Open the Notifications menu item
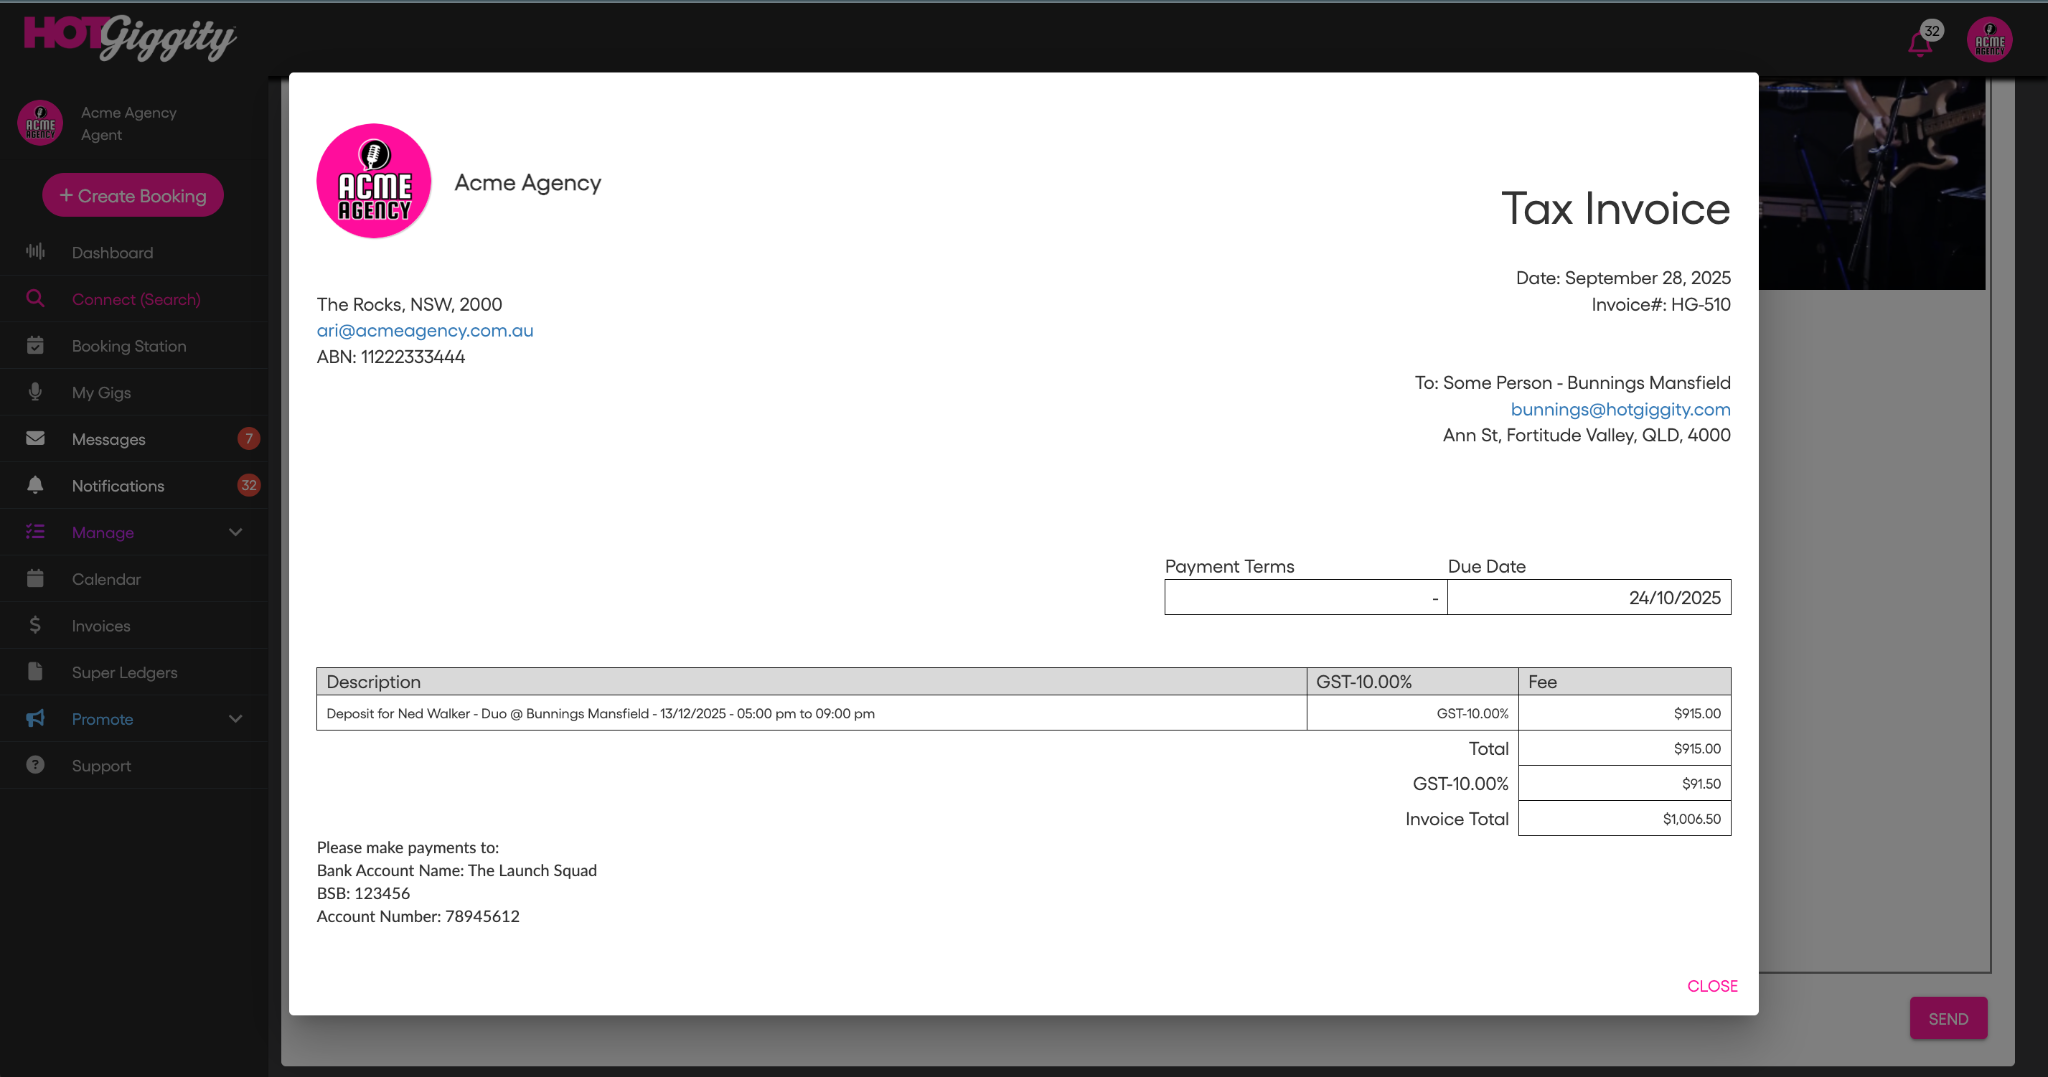 click(134, 486)
